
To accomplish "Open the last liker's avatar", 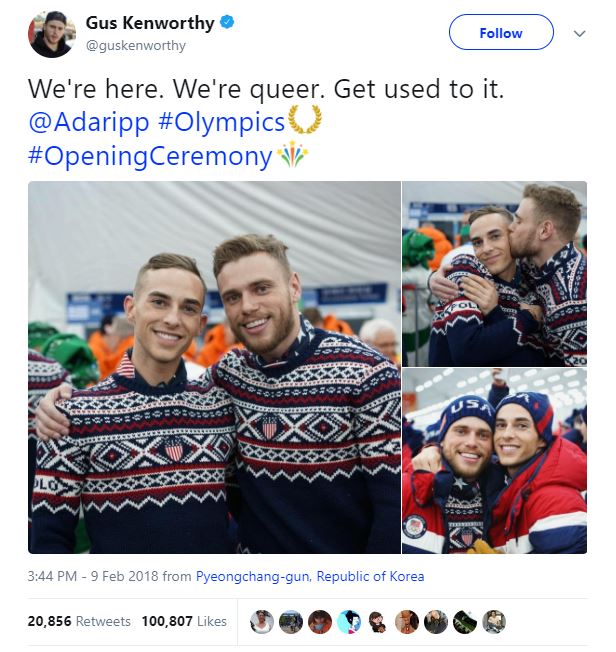I will tap(494, 622).
